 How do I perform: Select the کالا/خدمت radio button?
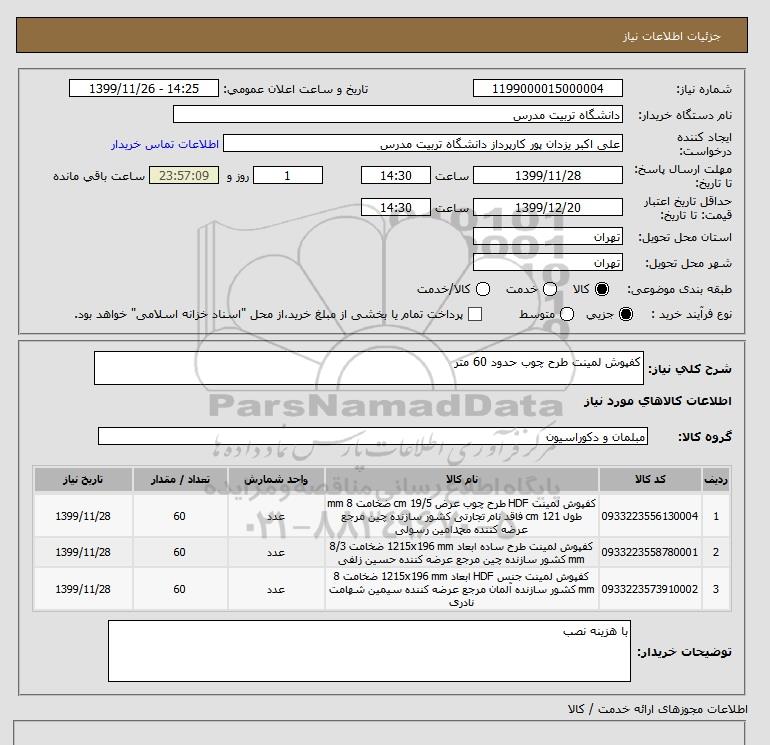pyautogui.click(x=483, y=289)
